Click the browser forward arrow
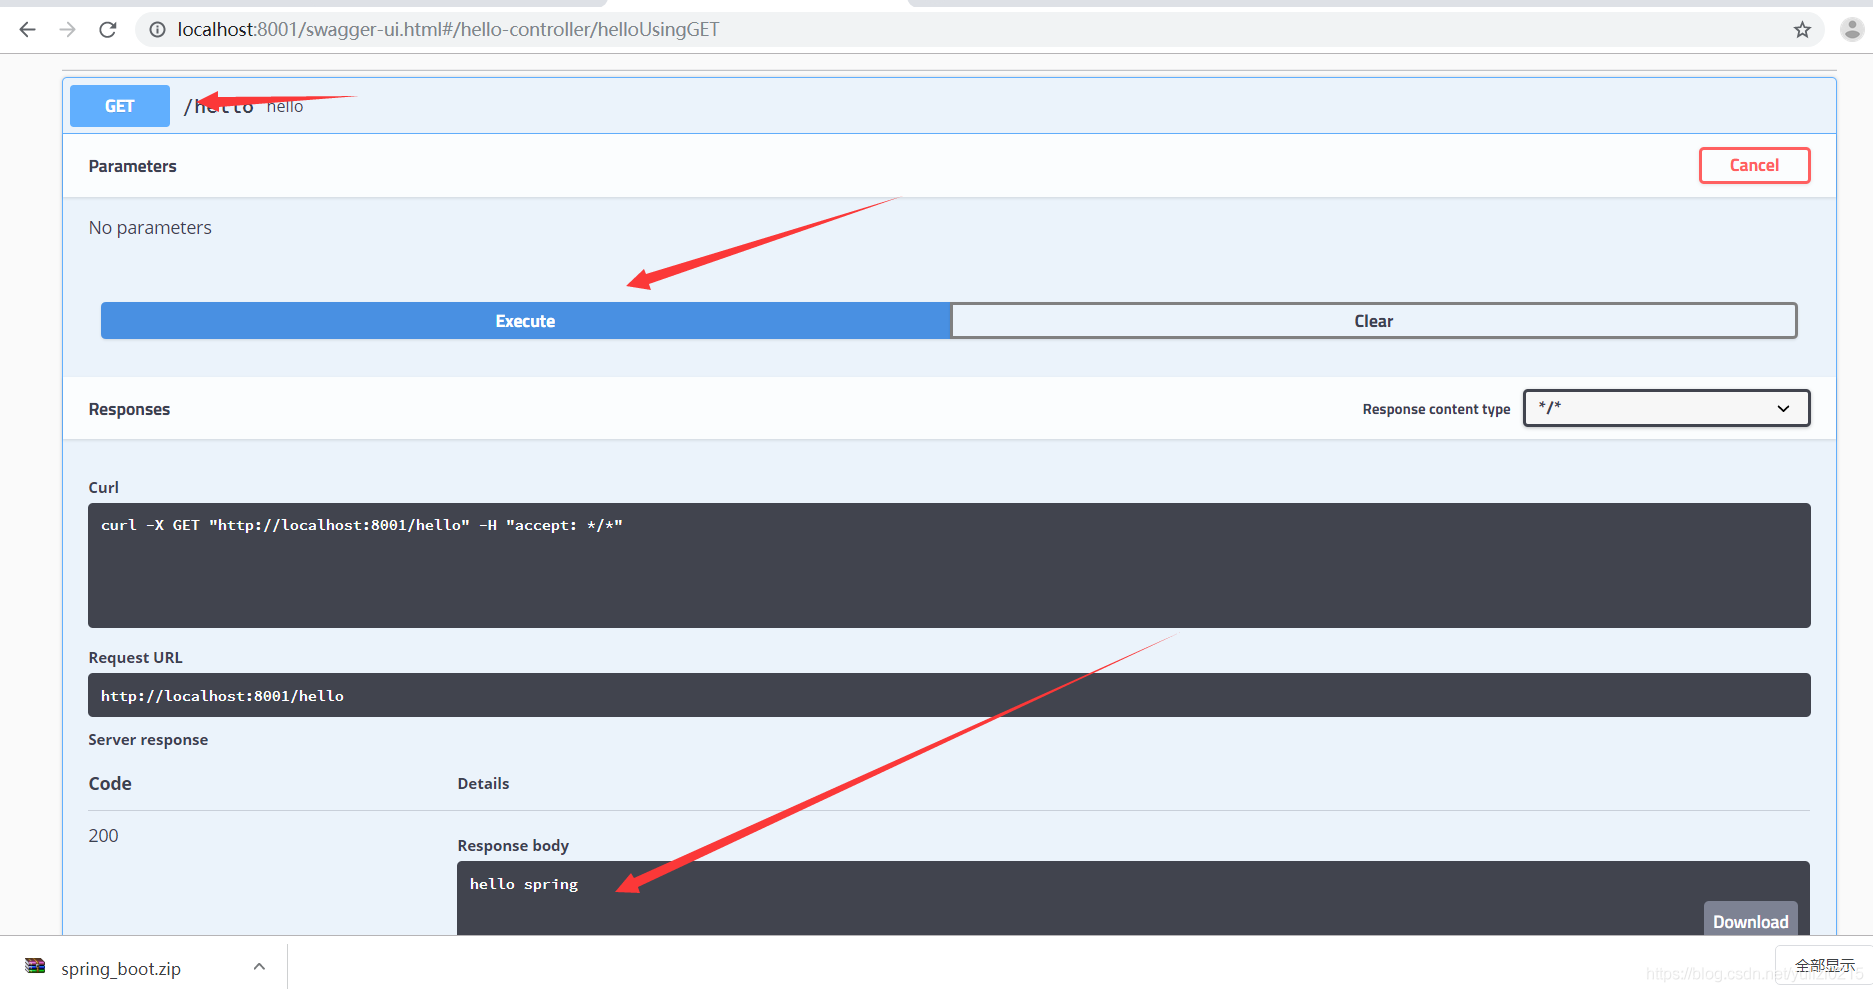Viewport: 1873px width, 992px height. [67, 30]
